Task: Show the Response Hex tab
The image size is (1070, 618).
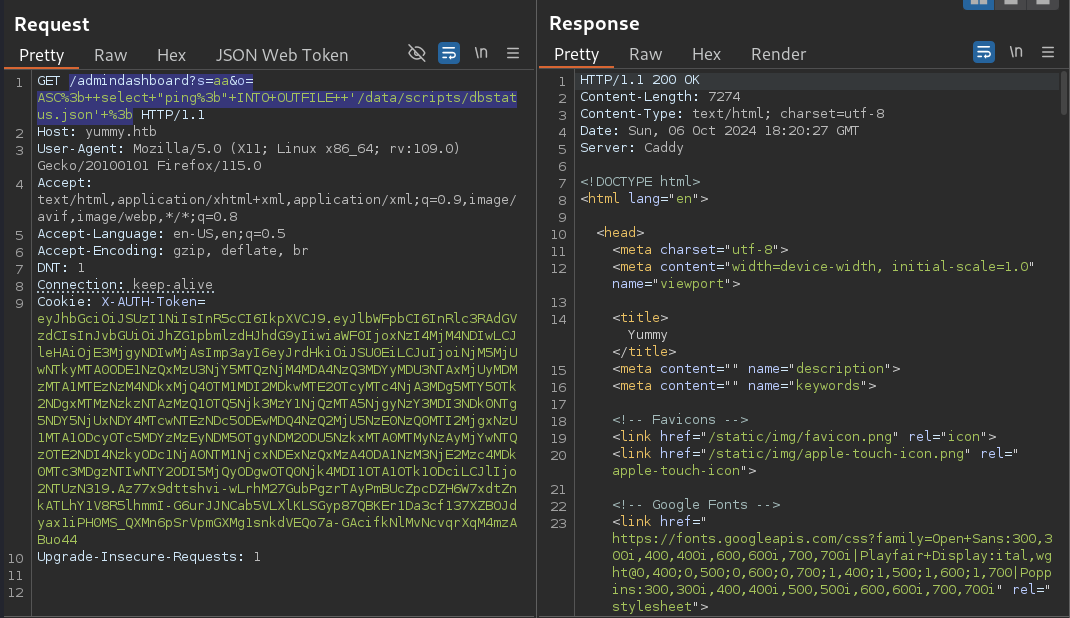Action: pyautogui.click(x=706, y=55)
